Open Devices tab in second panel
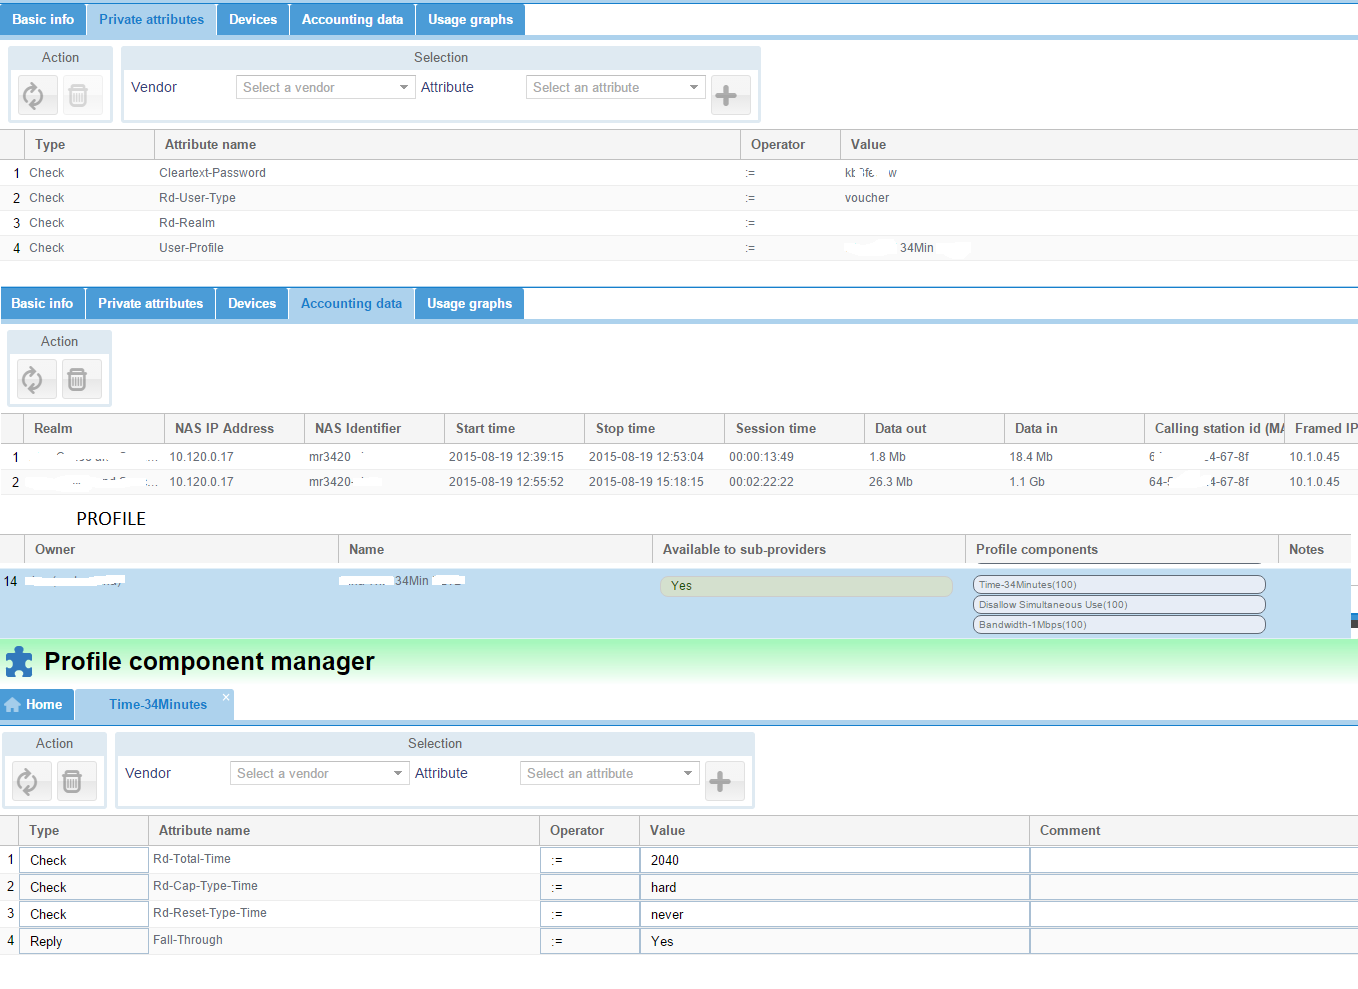Viewport: 1358px width, 989px height. click(252, 304)
